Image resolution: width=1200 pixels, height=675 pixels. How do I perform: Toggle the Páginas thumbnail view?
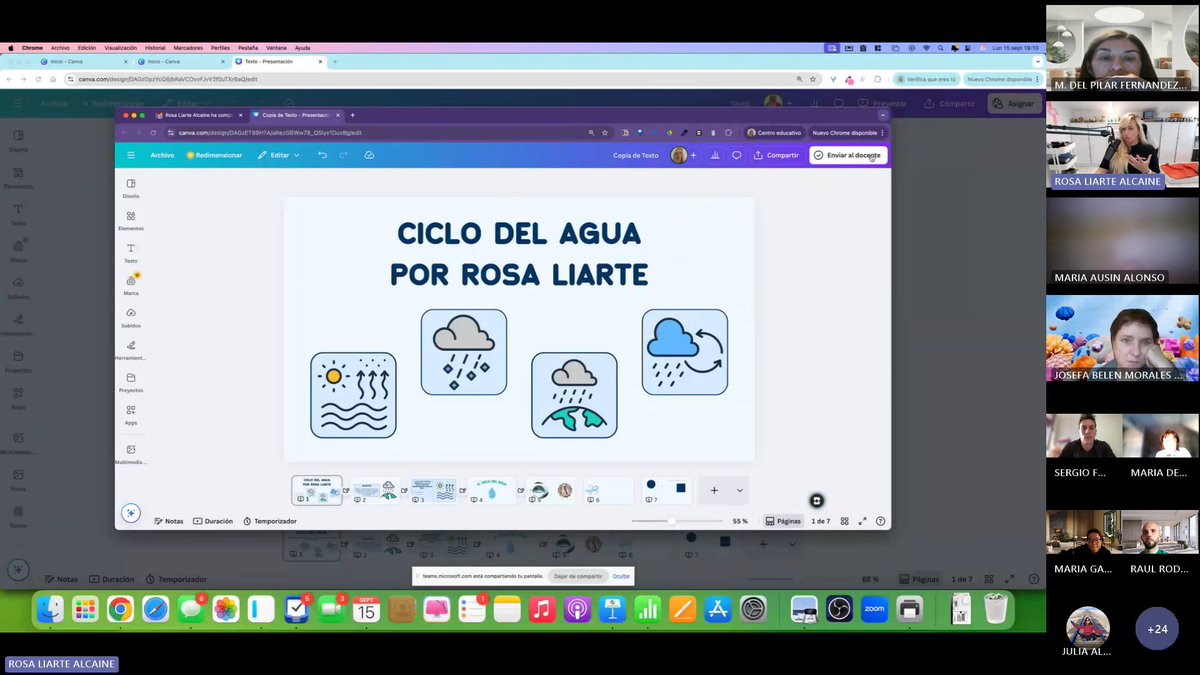(x=783, y=521)
